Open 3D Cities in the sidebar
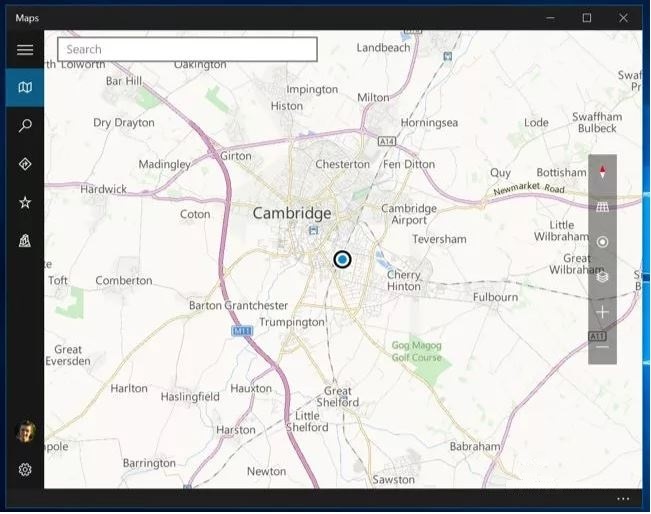 tap(25, 240)
